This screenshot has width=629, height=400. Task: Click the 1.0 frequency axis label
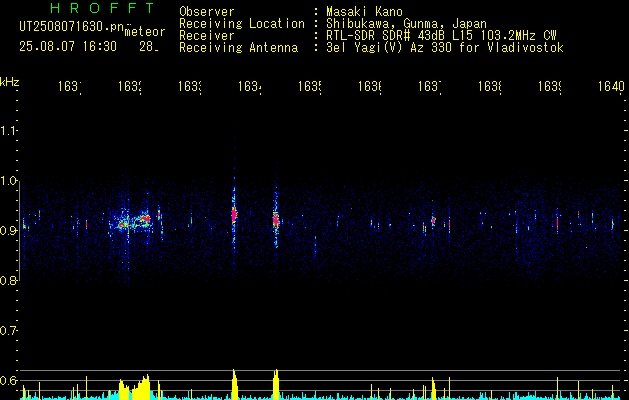[8, 180]
